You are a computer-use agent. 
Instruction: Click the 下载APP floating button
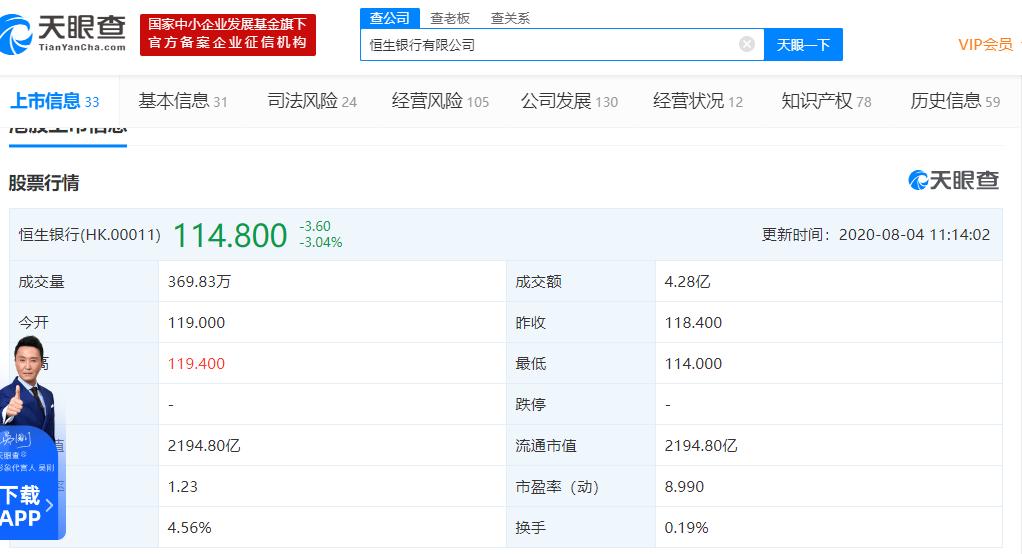[x=28, y=506]
